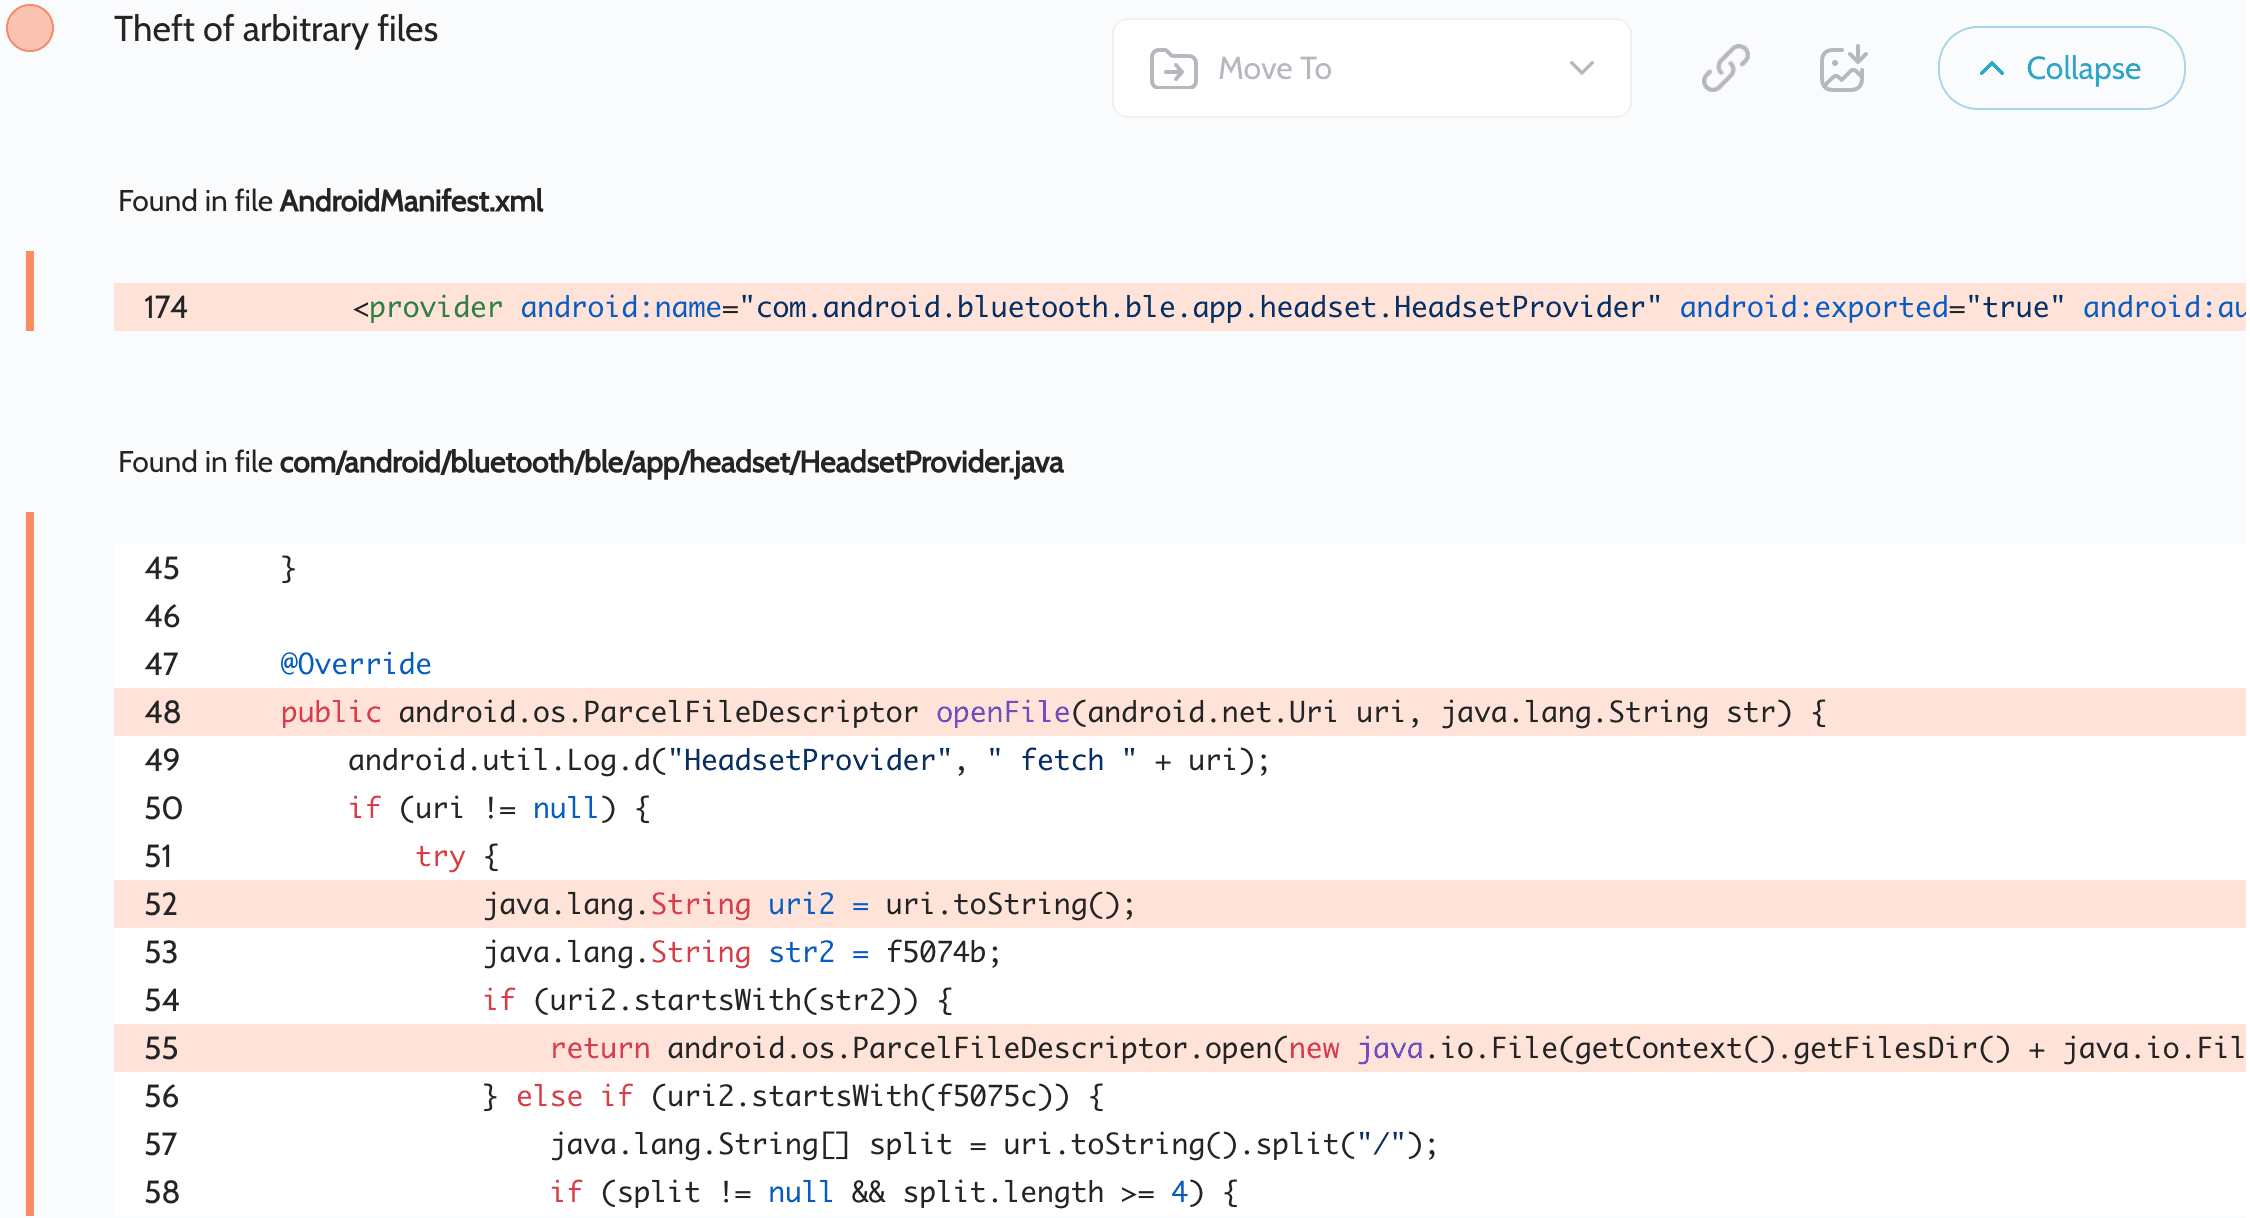Image resolution: width=2250 pixels, height=1218 pixels.
Task: Click the AndroidManifest.xml file name
Action: coord(411,201)
